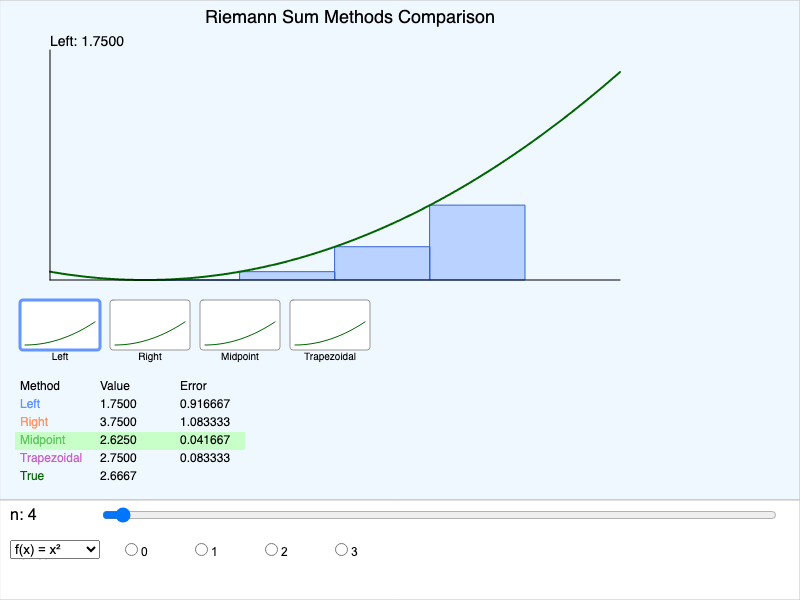This screenshot has width=800, height=602.
Task: Select radio button 0
Action: tap(131, 548)
